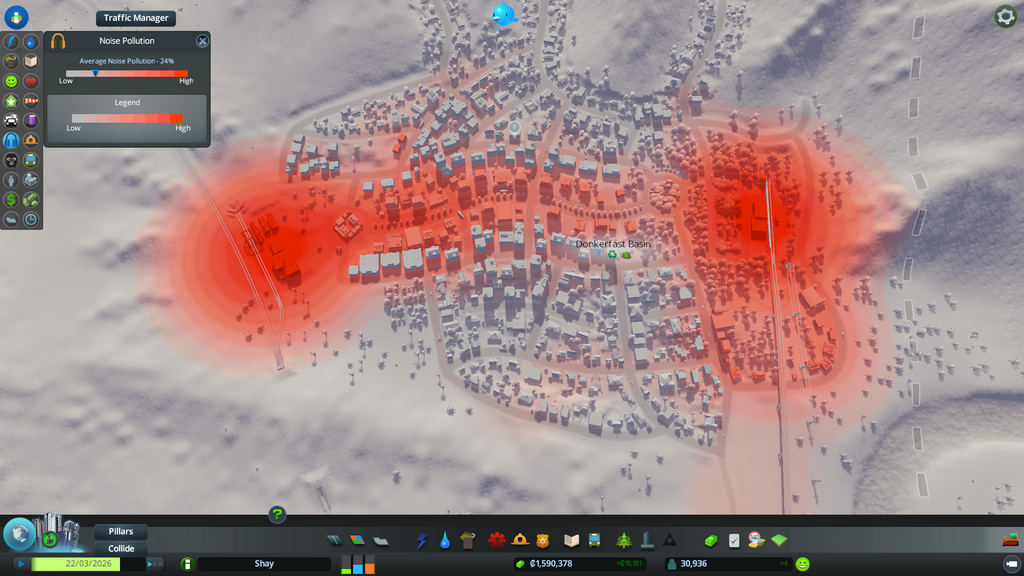Open the Electricity build menu
1024x576 pixels.
pos(422,540)
